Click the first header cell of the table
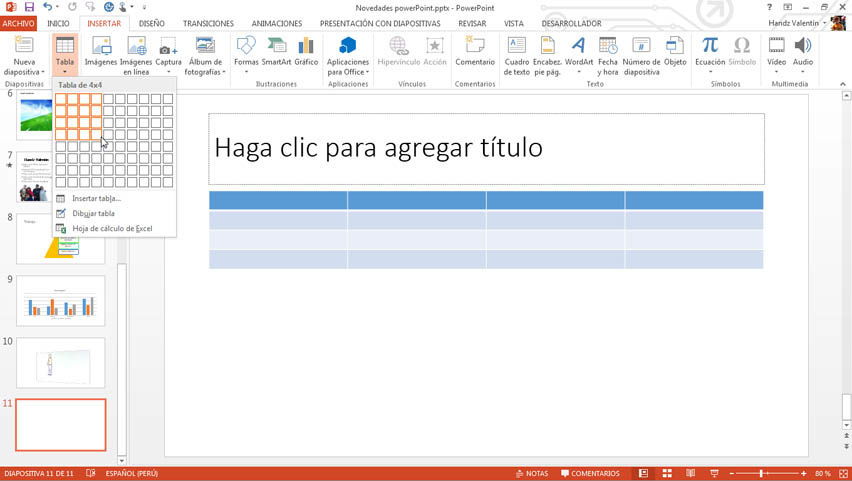Screen dimensions: 852x481 278,200
